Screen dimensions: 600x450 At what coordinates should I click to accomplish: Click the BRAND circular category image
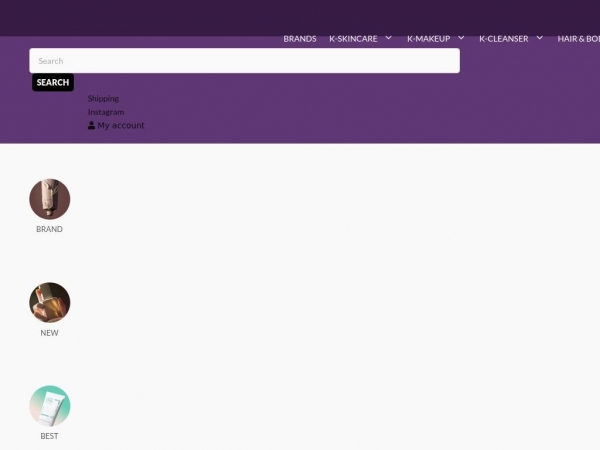click(49, 199)
